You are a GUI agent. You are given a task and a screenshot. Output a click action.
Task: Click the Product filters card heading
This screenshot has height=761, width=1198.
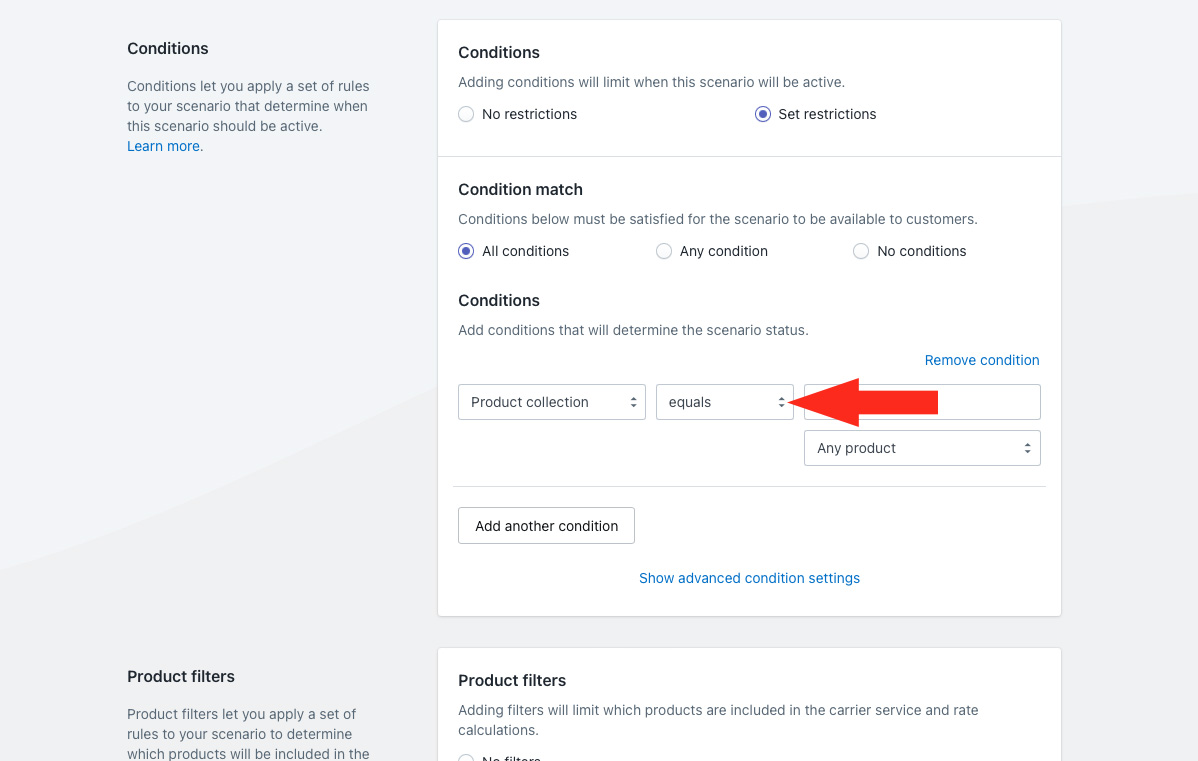click(x=512, y=680)
